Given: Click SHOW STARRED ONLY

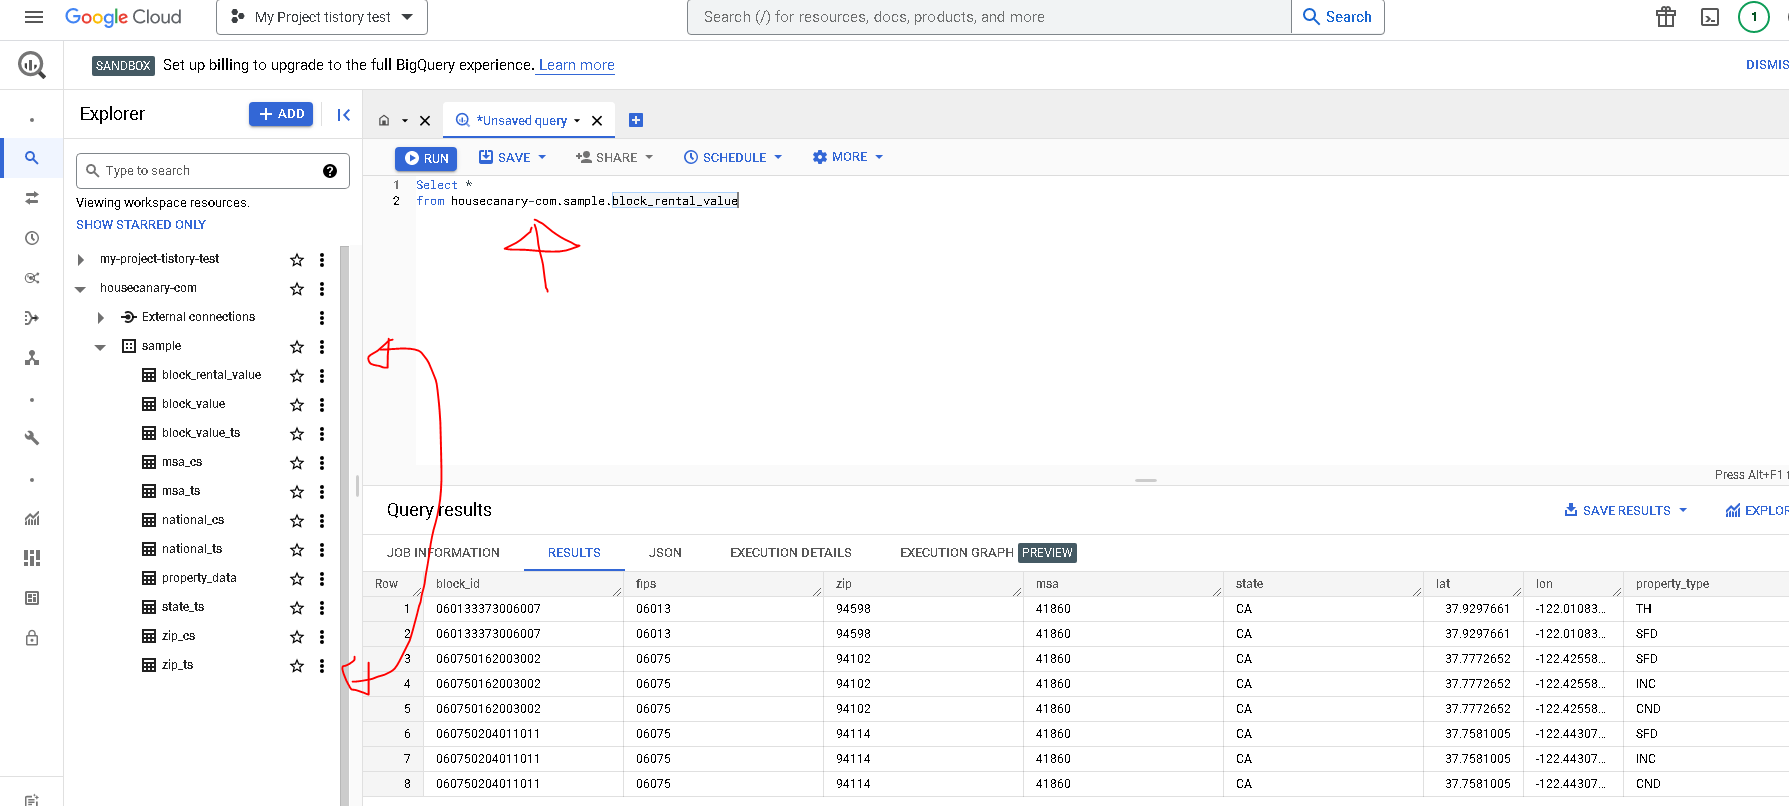Looking at the screenshot, I should point(141,225).
